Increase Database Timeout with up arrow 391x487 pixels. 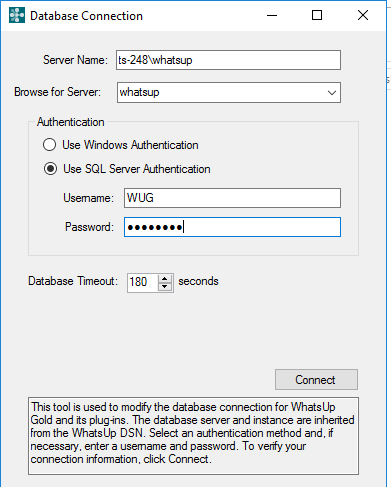(165, 279)
